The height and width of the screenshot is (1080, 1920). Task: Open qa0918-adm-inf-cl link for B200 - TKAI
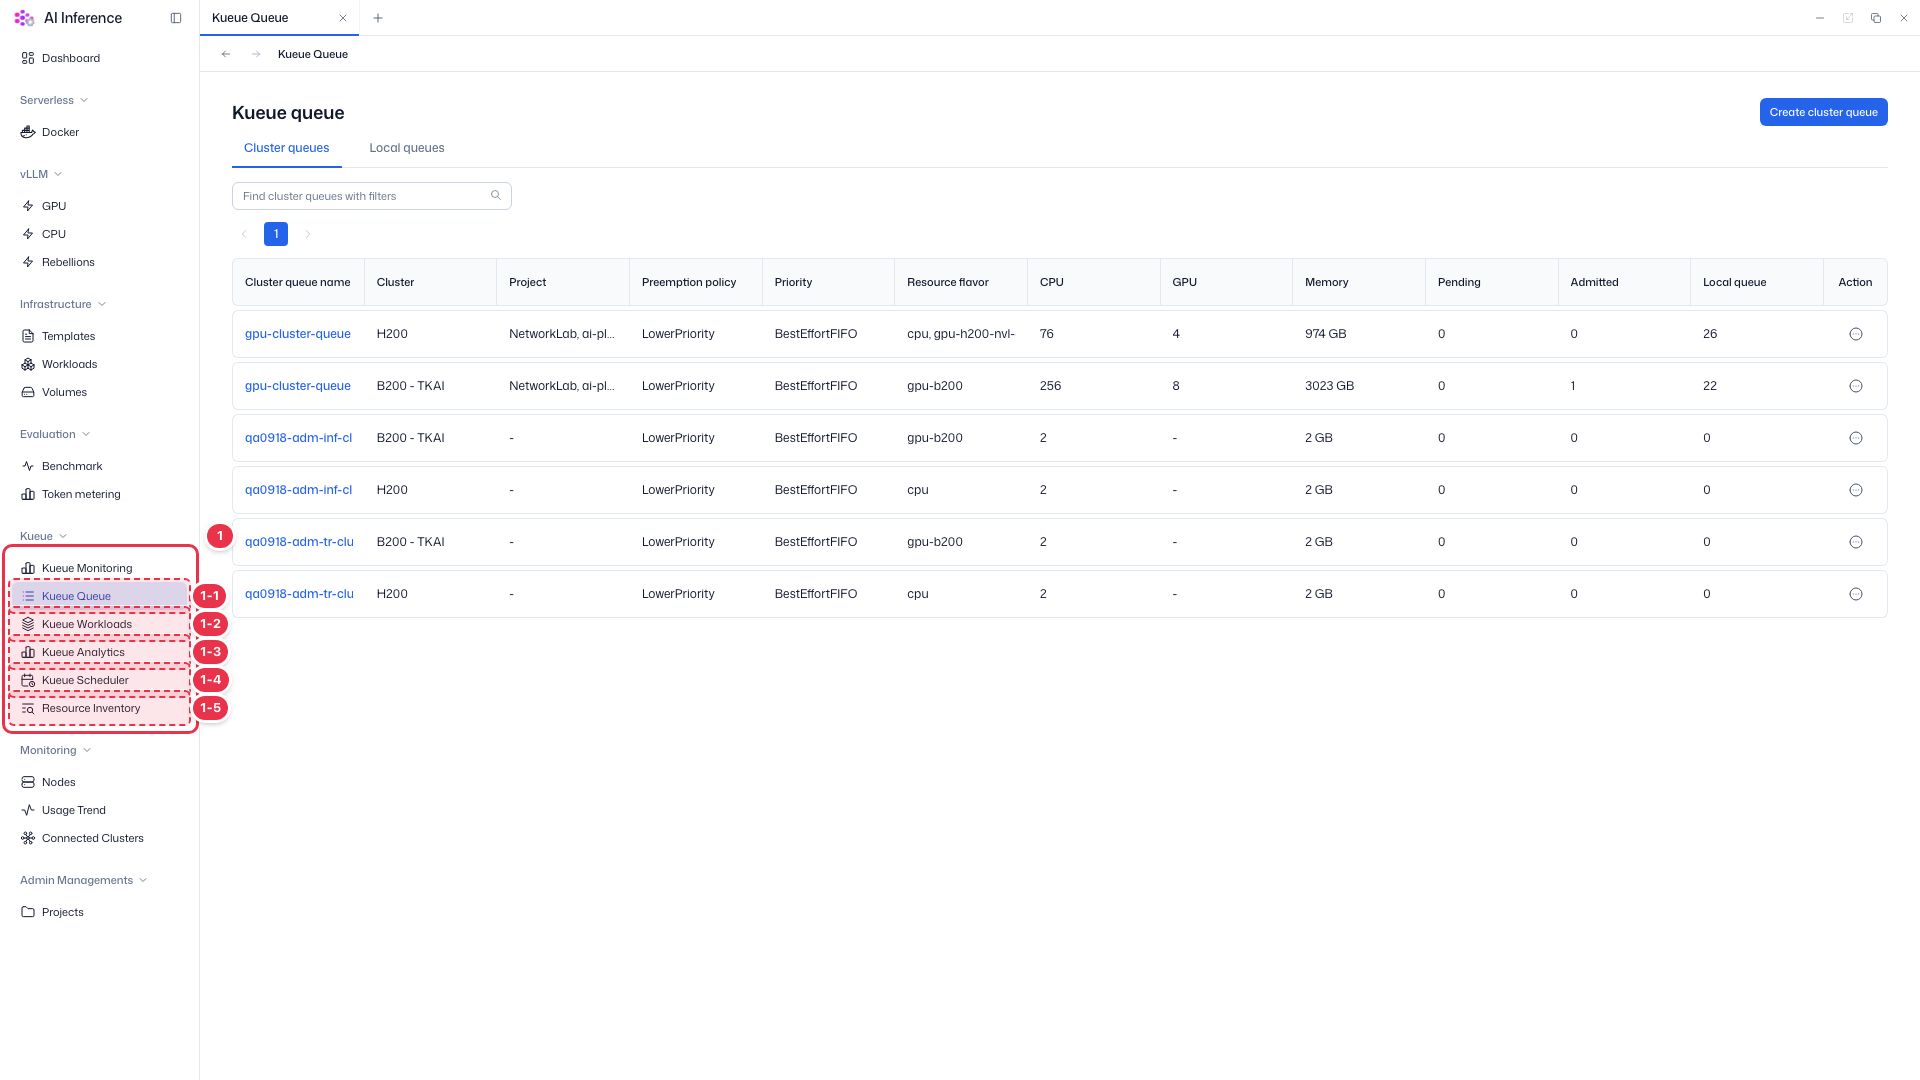point(298,438)
